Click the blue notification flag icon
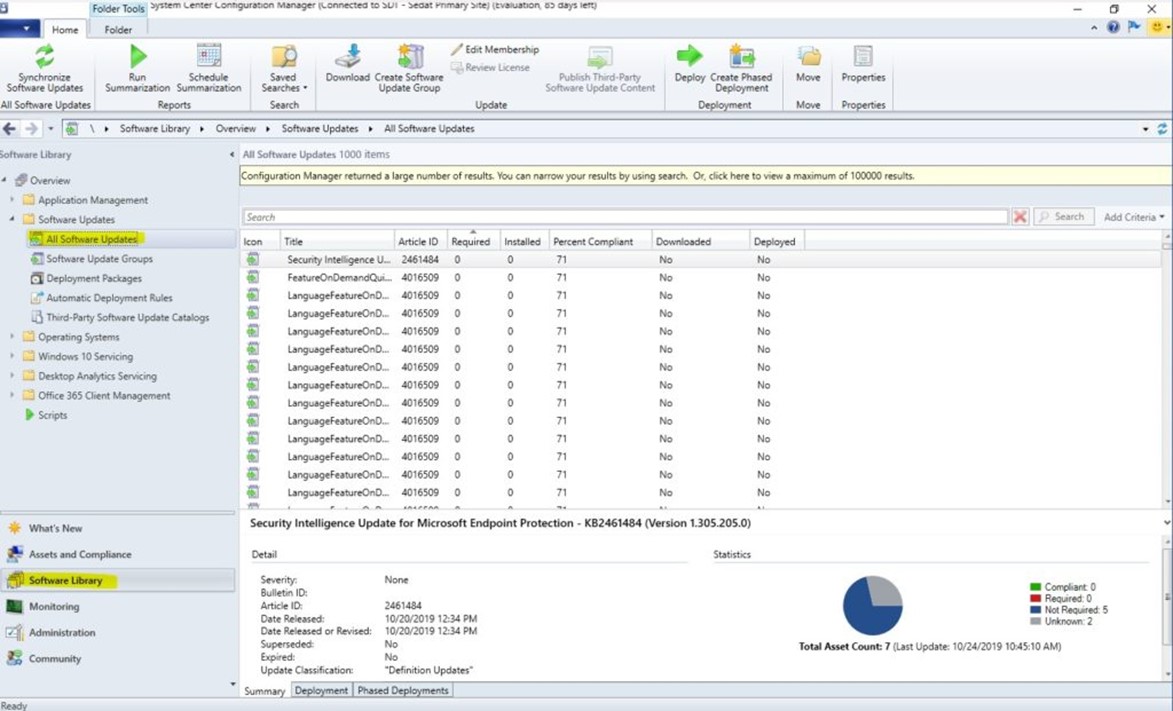The width and height of the screenshot is (1173, 711). (x=1135, y=28)
